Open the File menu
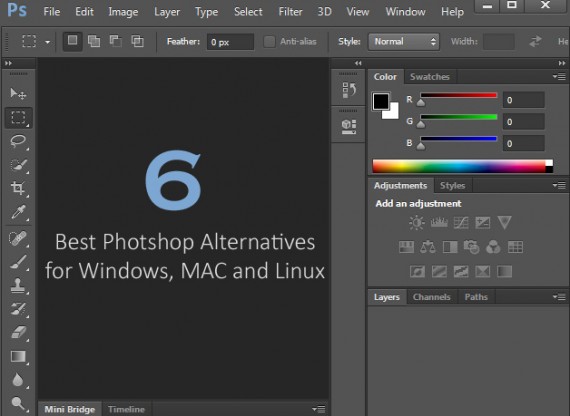The image size is (570, 416). [x=52, y=12]
